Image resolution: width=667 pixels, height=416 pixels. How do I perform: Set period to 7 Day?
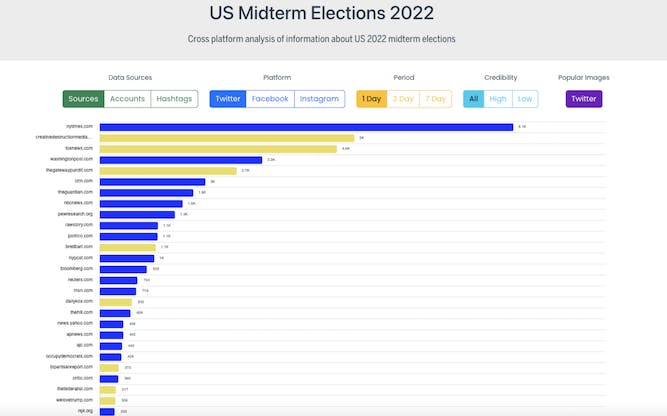(435, 99)
